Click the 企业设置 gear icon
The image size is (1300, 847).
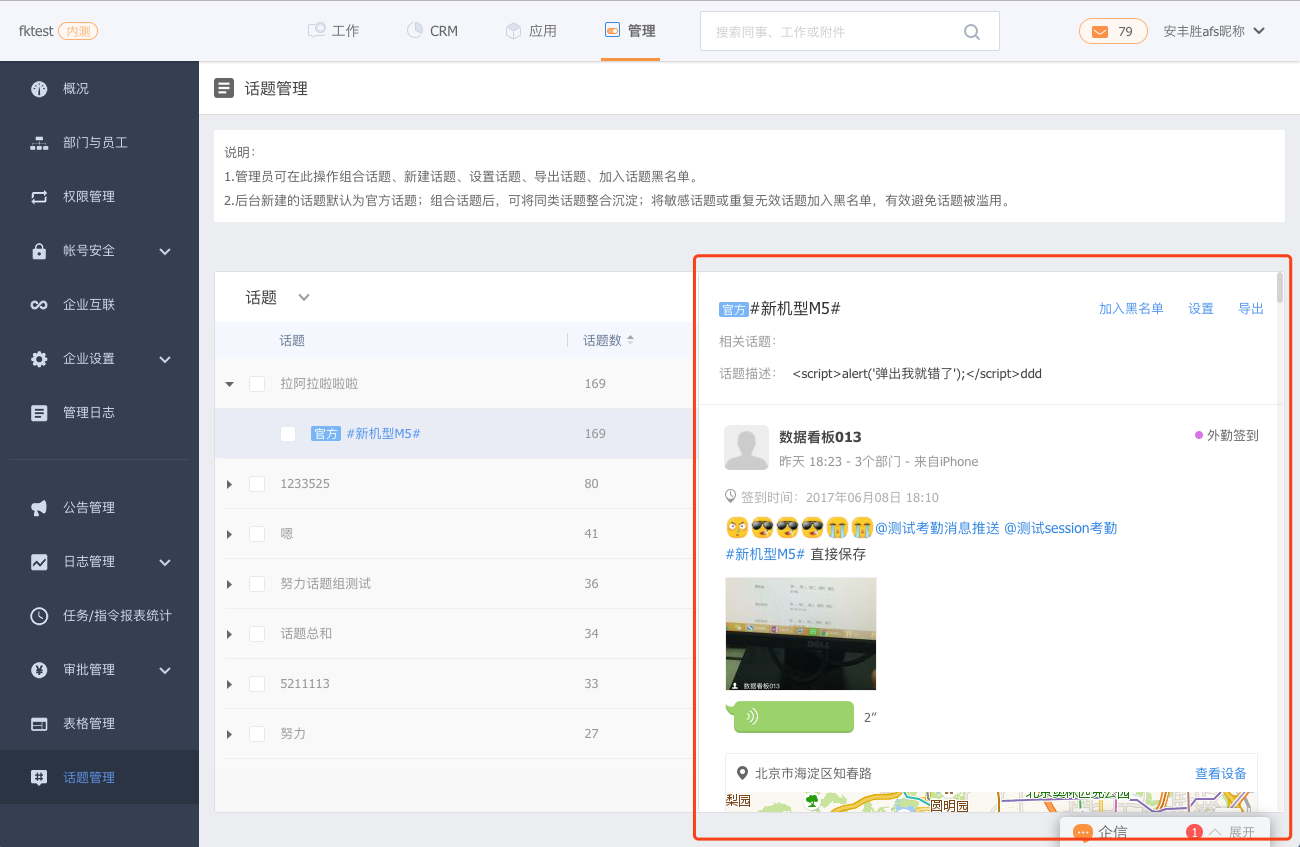[x=39, y=359]
